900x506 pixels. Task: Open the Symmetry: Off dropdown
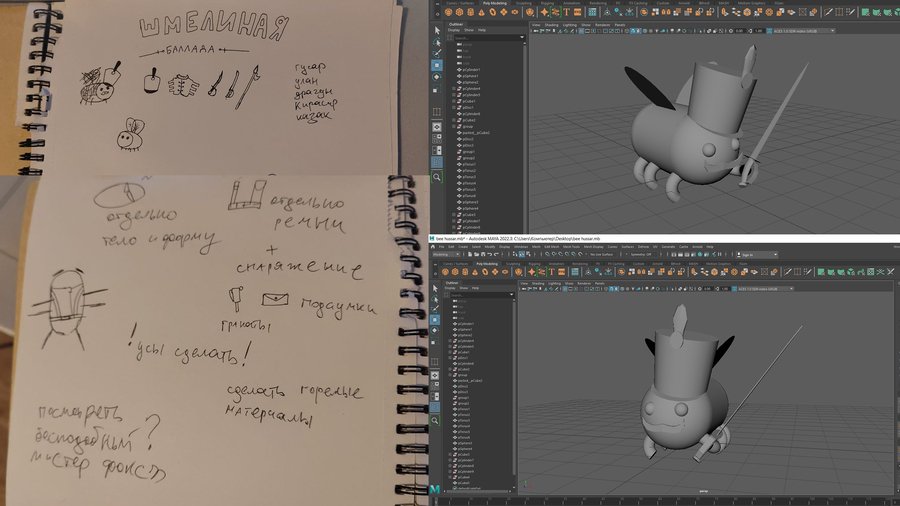coord(642,254)
